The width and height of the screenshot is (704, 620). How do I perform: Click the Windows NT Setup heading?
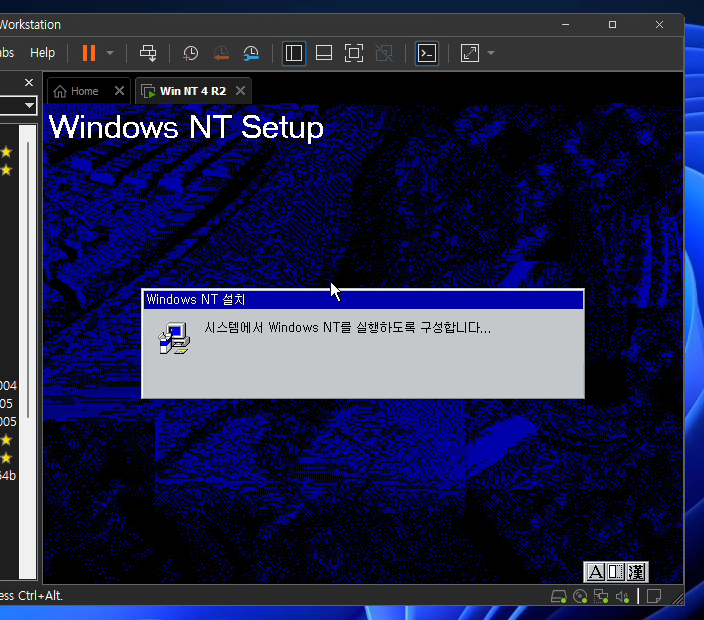coord(186,127)
